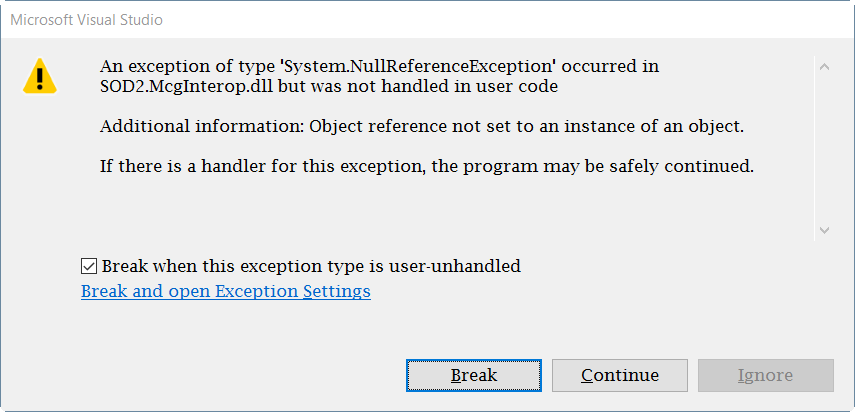The image size is (855, 412).
Task: Click the message scrollbar track between arrows
Action: coord(824,149)
